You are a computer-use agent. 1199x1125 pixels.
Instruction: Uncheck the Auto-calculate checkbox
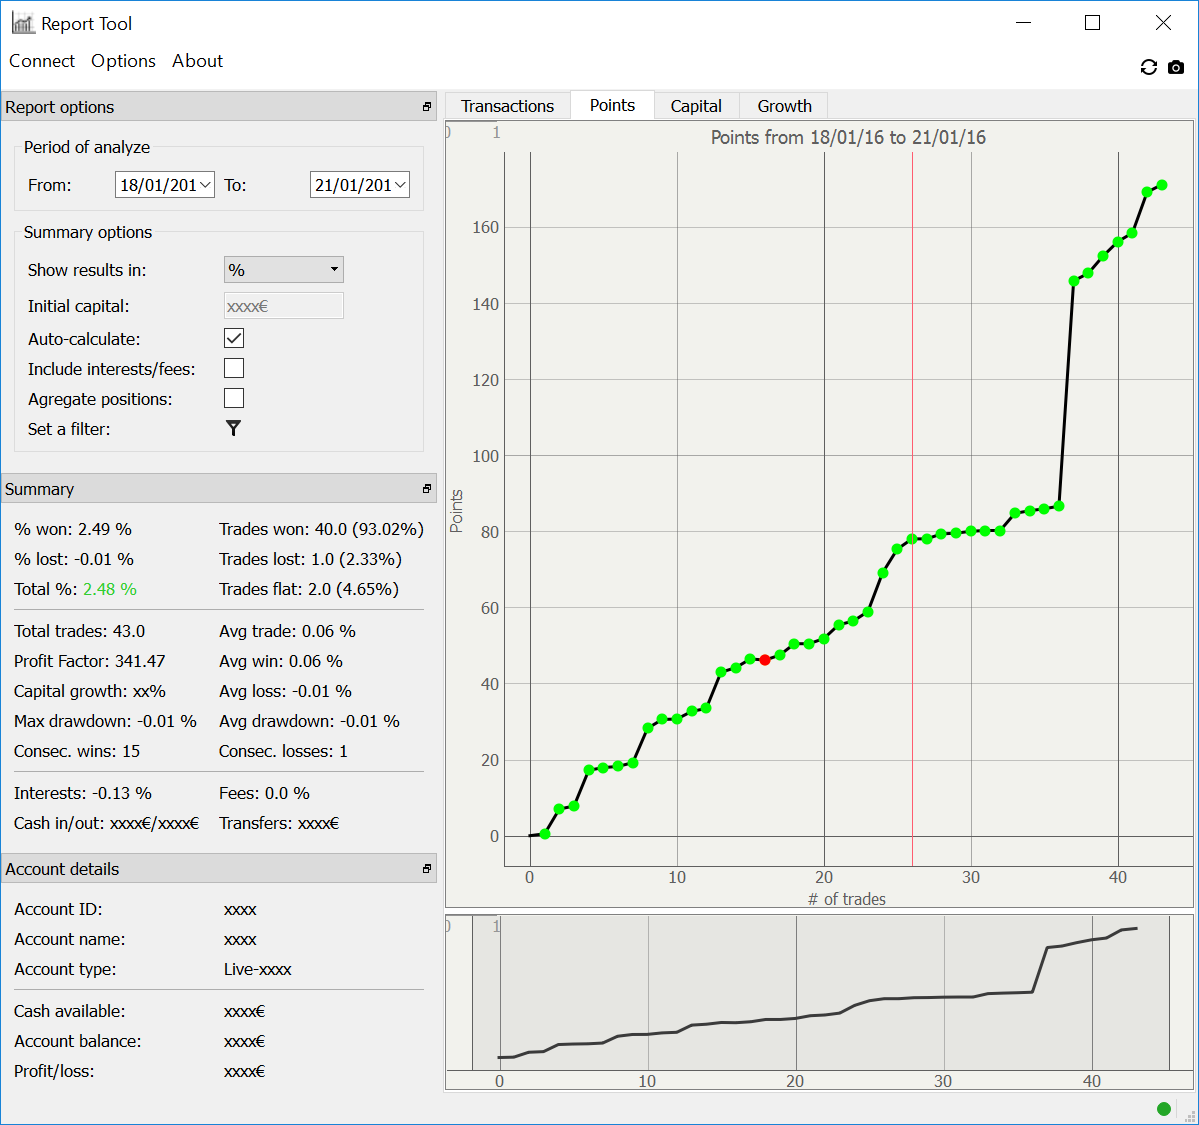[x=234, y=338]
